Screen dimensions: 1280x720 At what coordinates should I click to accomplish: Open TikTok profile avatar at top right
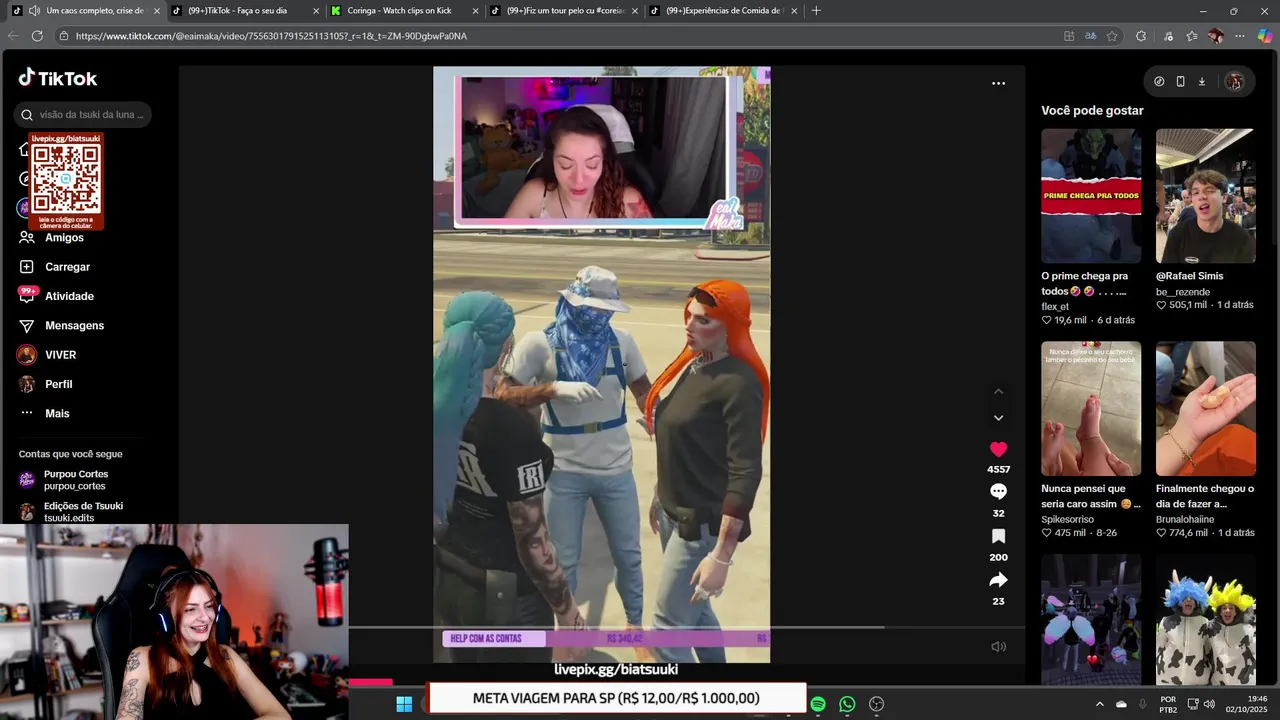(1234, 82)
